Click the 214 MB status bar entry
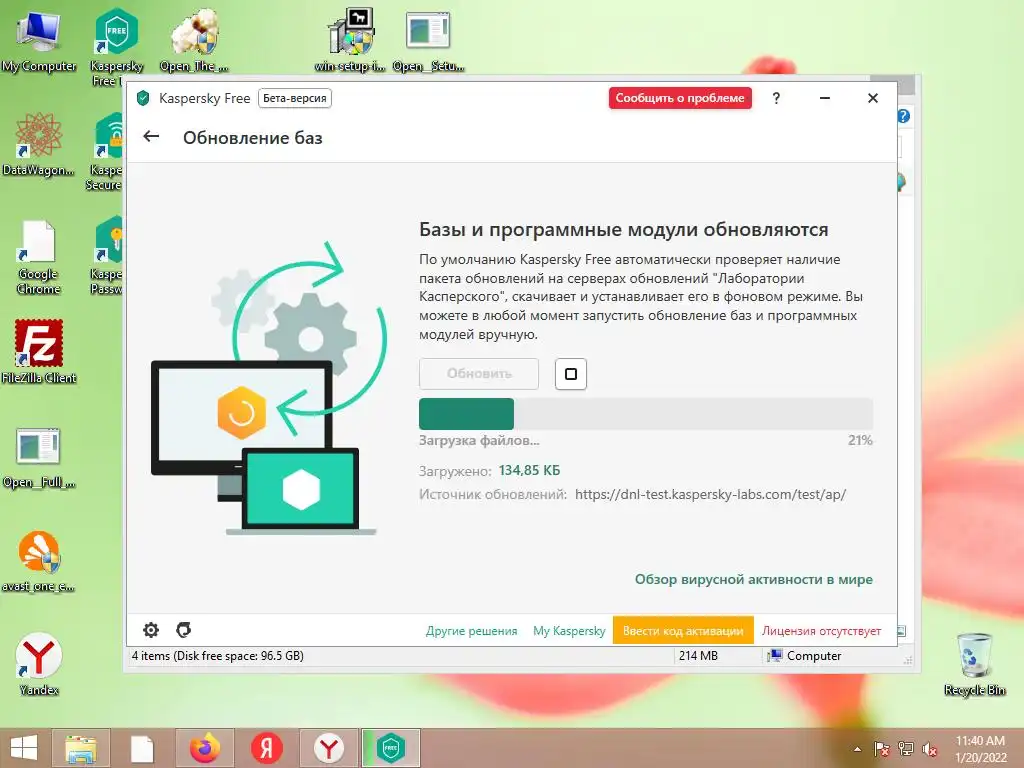 [697, 656]
